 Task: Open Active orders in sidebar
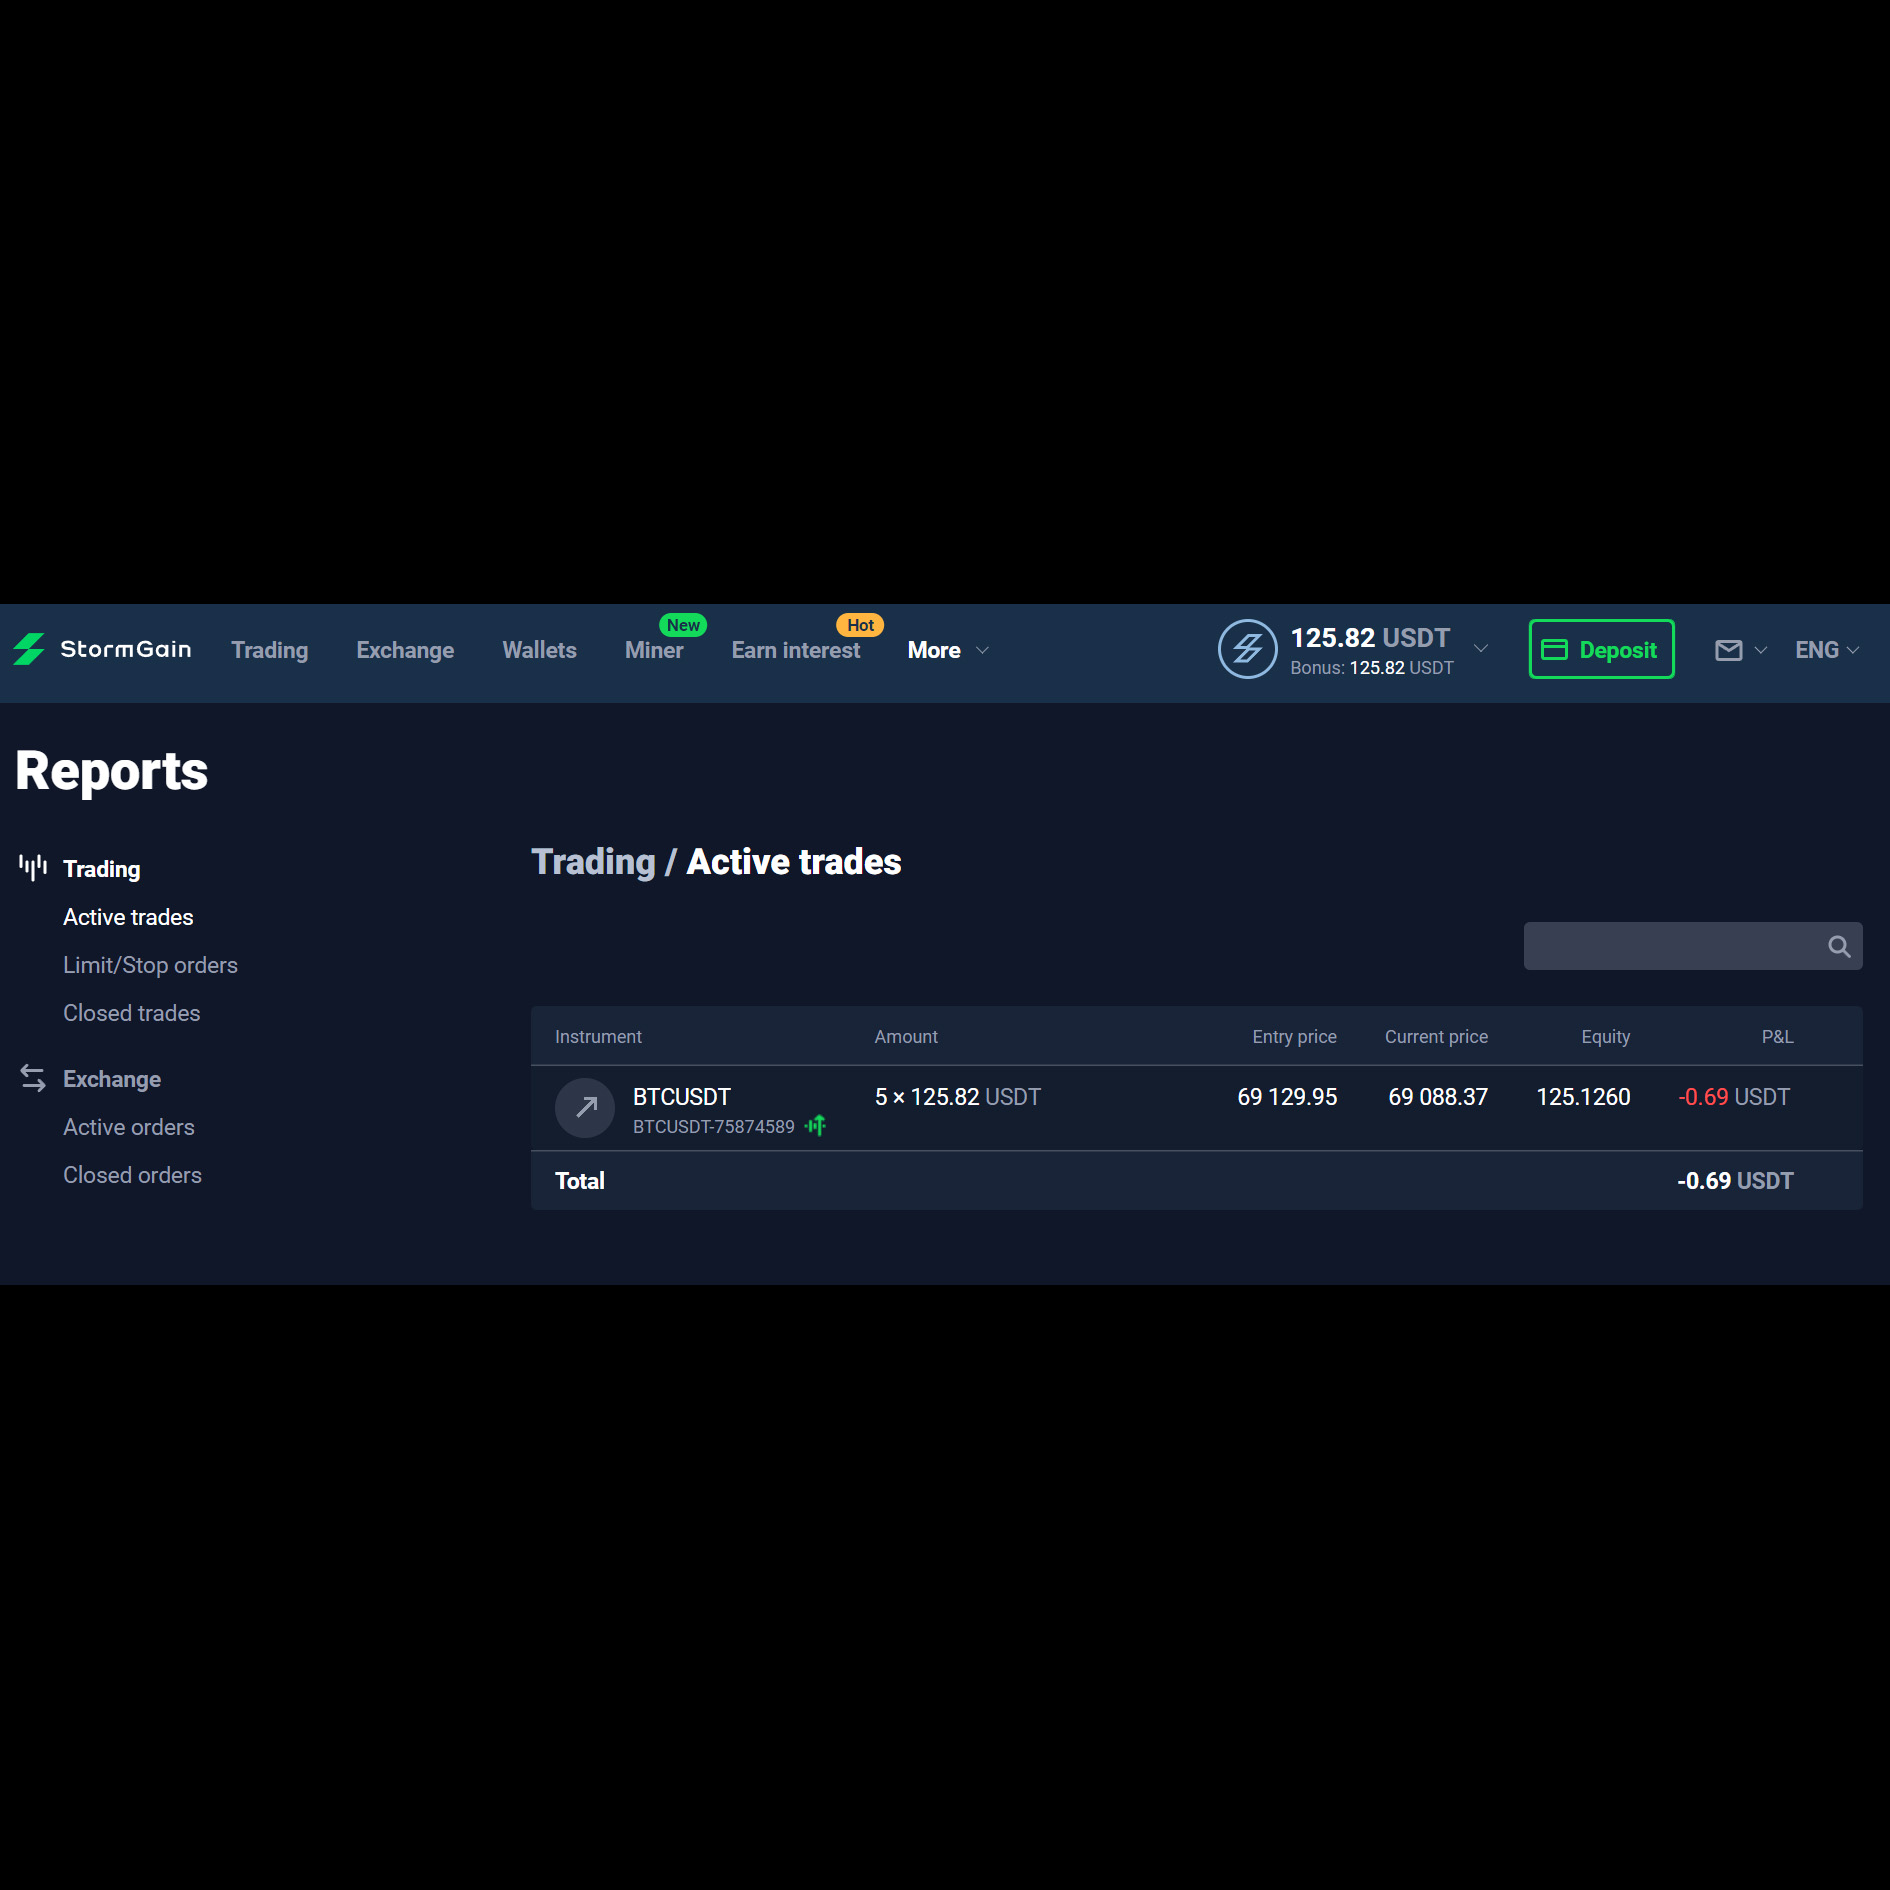[129, 1127]
